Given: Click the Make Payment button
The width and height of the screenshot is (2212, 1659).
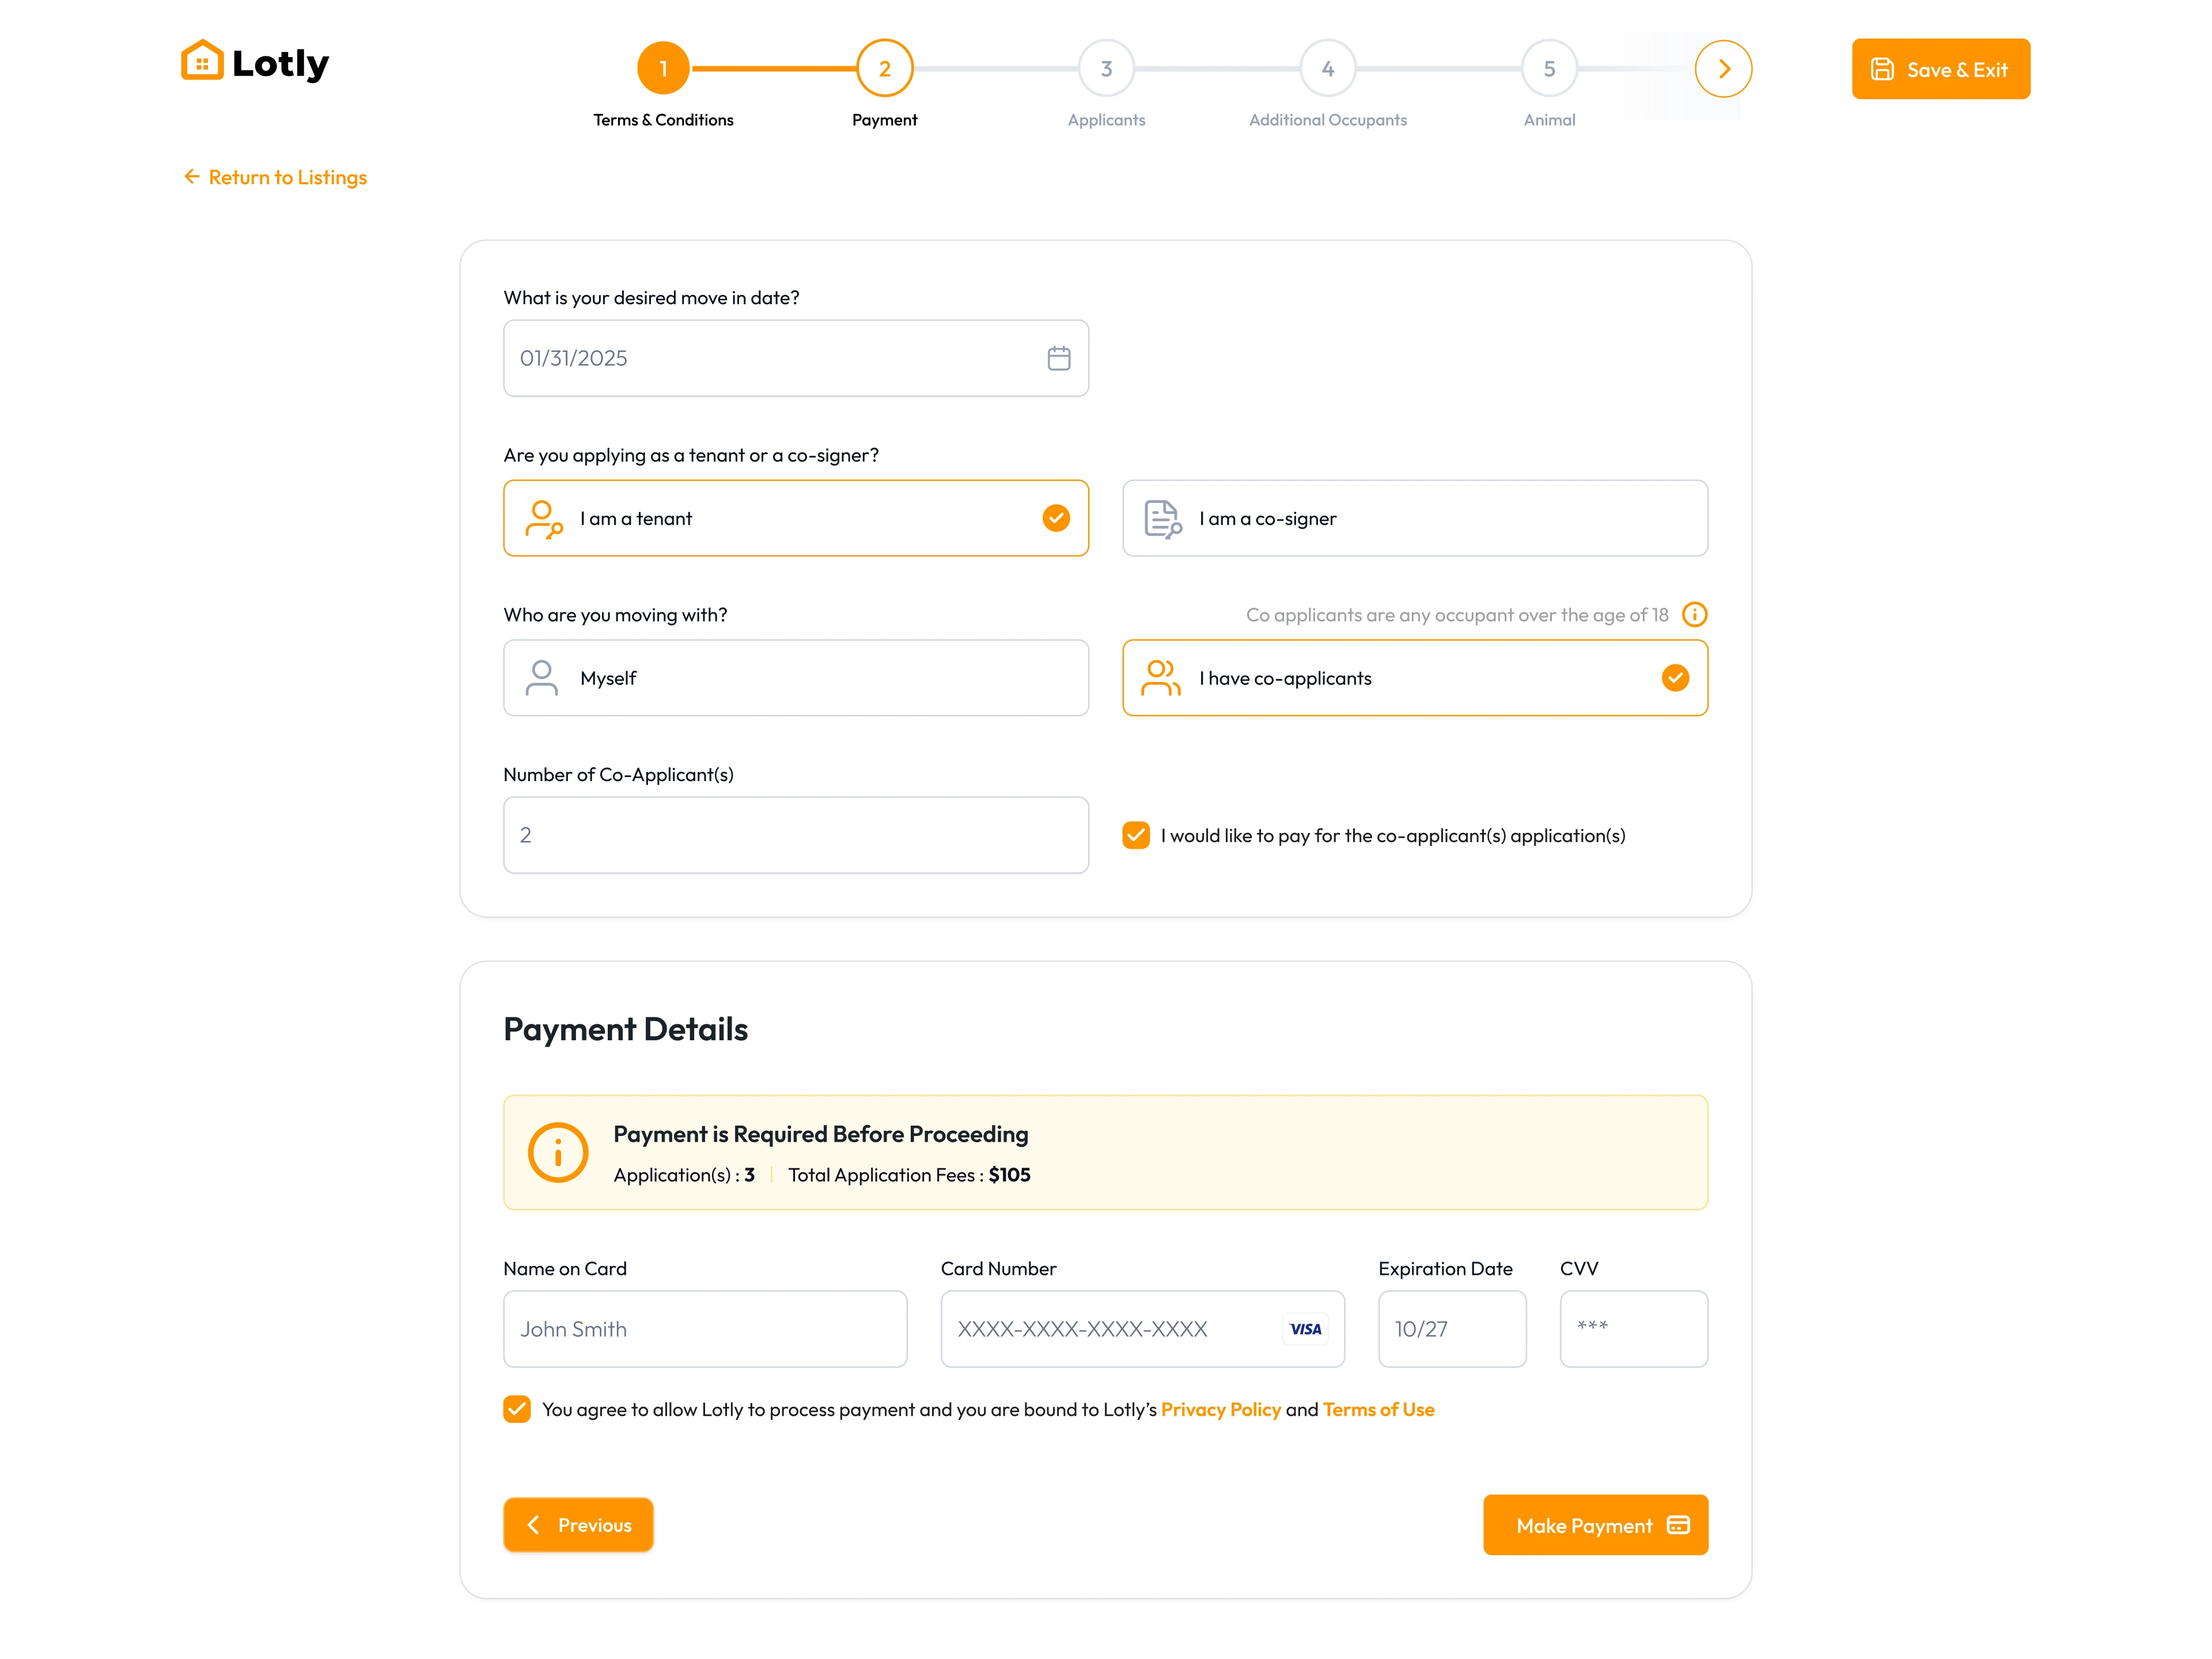Looking at the screenshot, I should [1595, 1525].
